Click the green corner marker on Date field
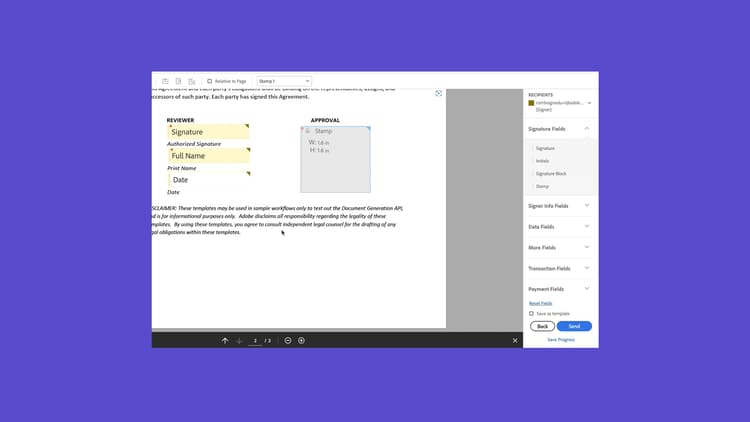750x422 pixels. (x=248, y=174)
